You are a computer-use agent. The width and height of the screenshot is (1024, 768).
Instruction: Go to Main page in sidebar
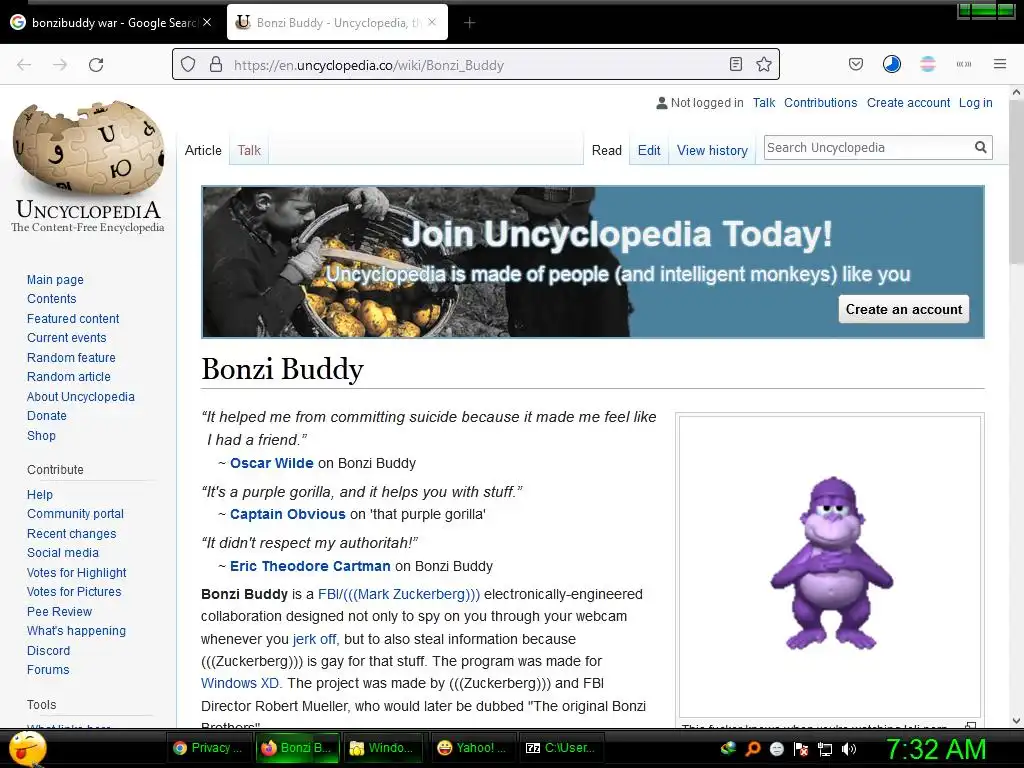click(x=55, y=280)
